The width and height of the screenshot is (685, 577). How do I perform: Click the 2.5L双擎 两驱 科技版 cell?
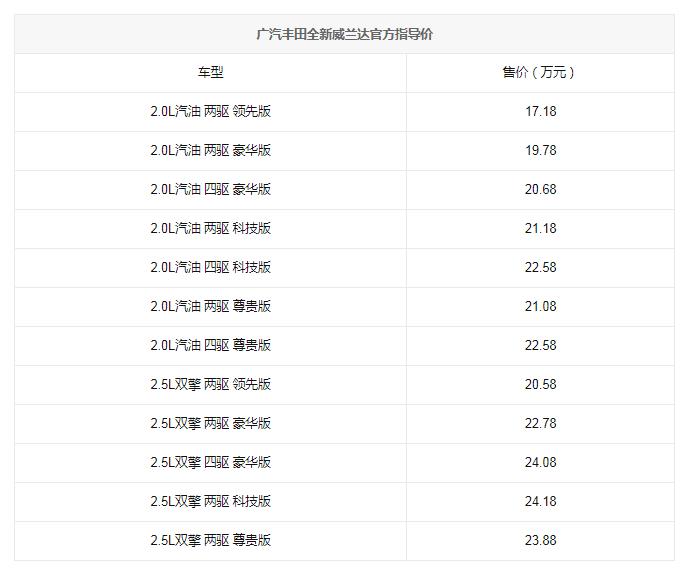tap(211, 501)
